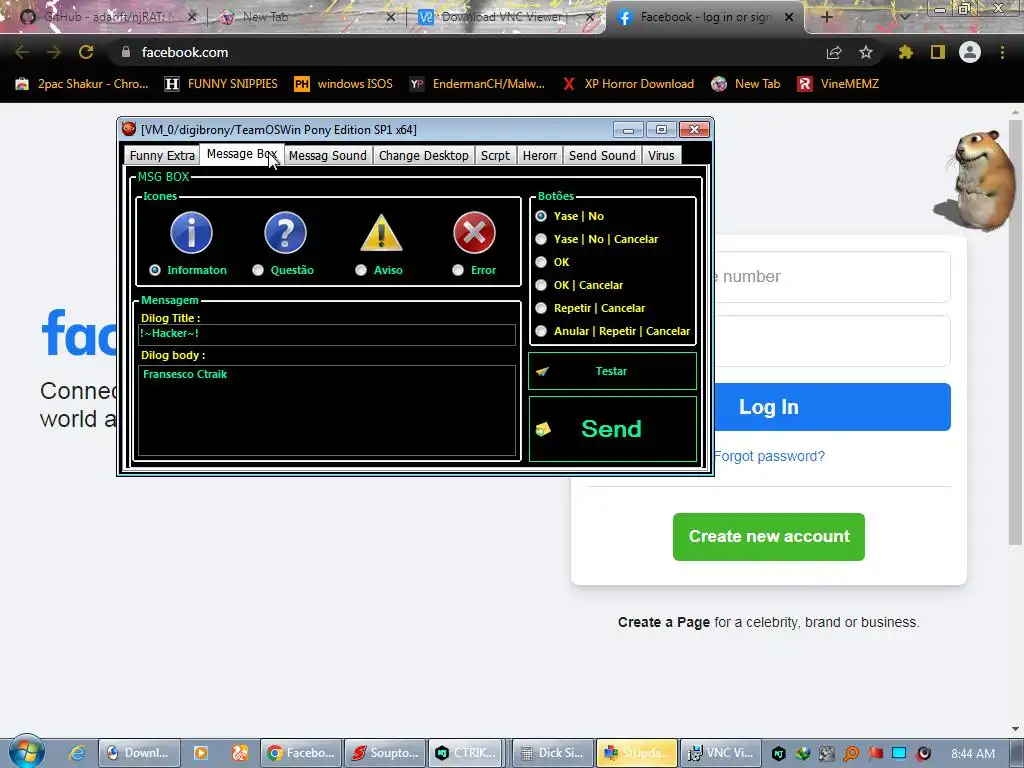
Task: Open the Virus tab
Action: [661, 155]
